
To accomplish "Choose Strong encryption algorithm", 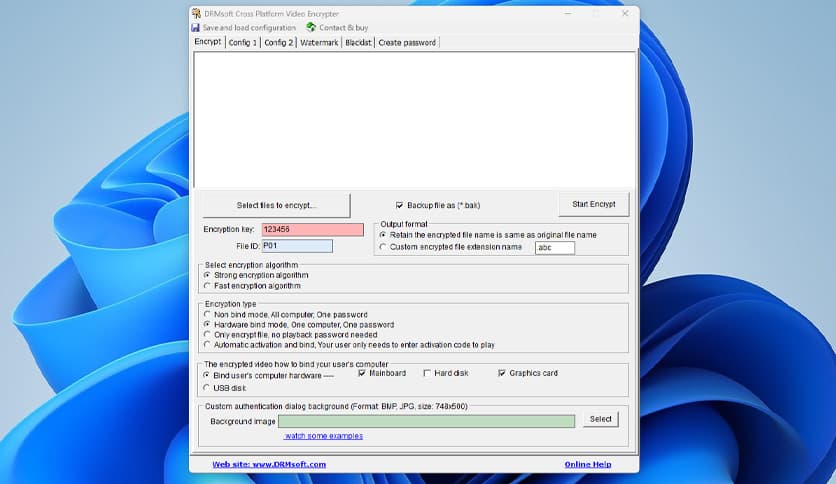I will (207, 275).
